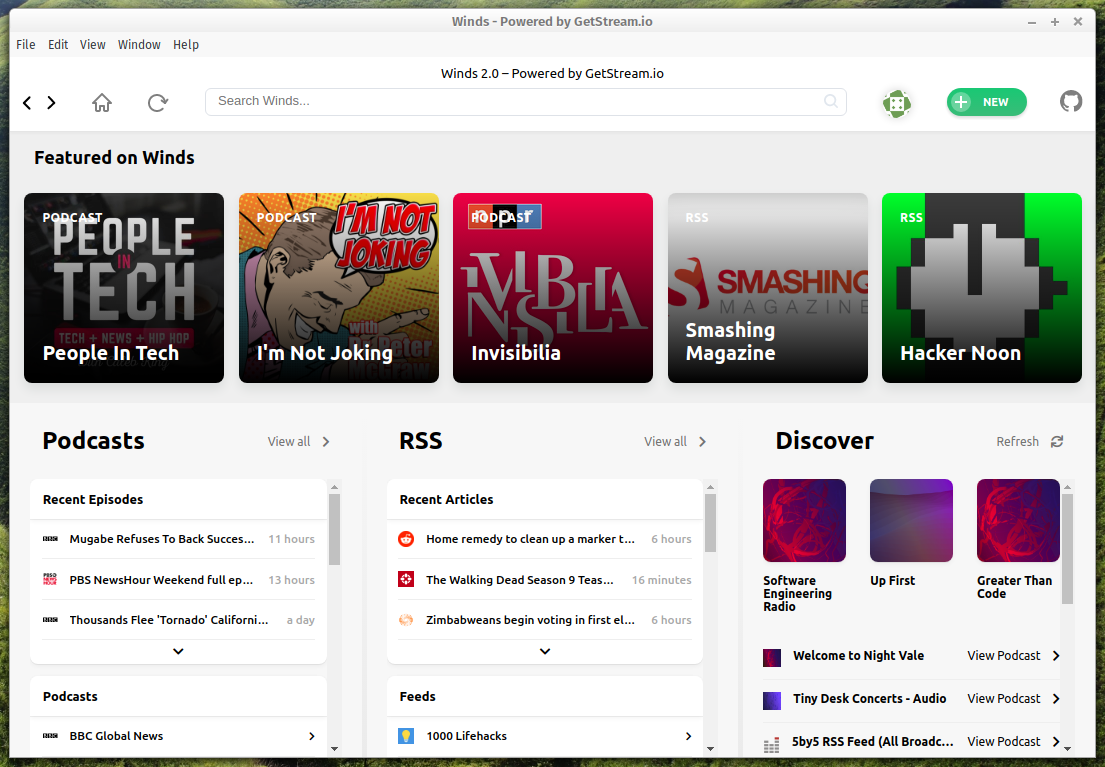Screen dimensions: 1105x767
Task: Click the chevron after Welcome to Night Vale View Podcast
Action: pos(1056,656)
